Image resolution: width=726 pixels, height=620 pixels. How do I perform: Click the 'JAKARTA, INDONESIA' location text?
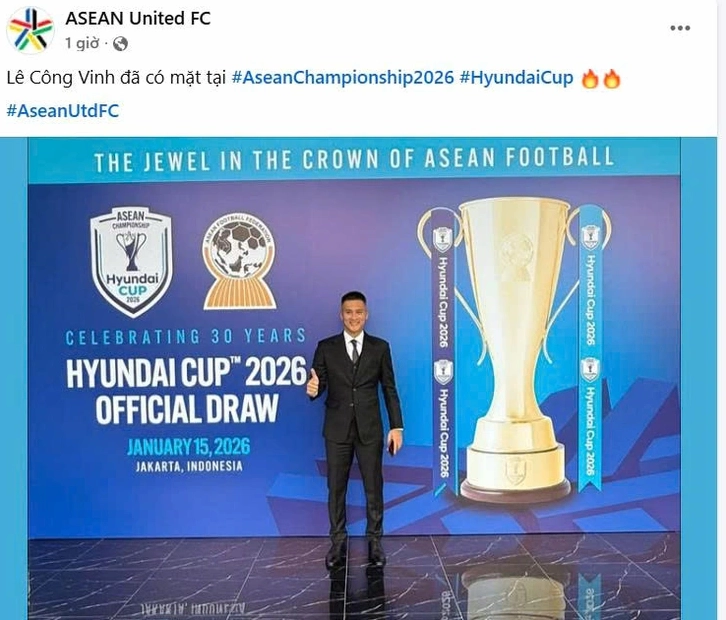pos(189,466)
